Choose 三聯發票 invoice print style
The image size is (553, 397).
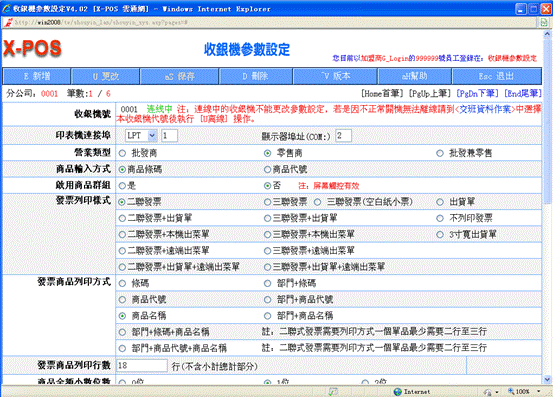267,202
